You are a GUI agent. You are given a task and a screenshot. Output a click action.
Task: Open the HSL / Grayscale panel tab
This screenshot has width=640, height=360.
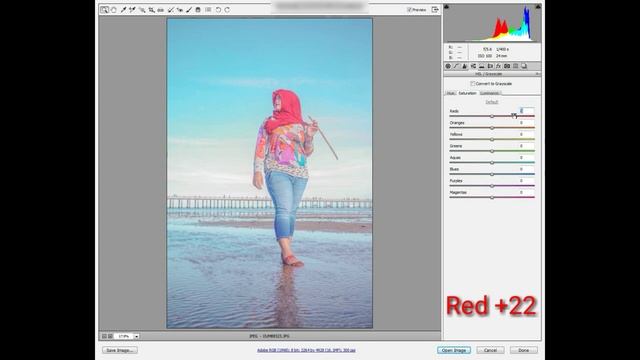(x=473, y=66)
